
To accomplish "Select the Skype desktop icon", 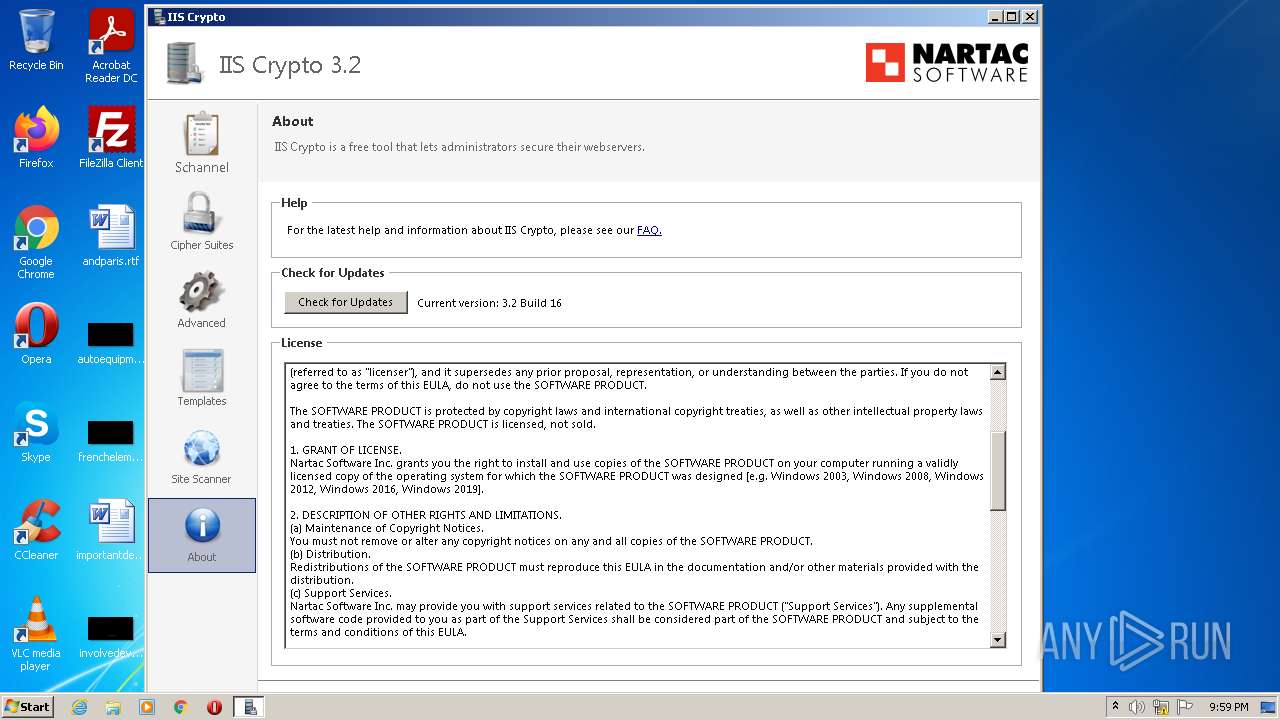I will point(36,431).
